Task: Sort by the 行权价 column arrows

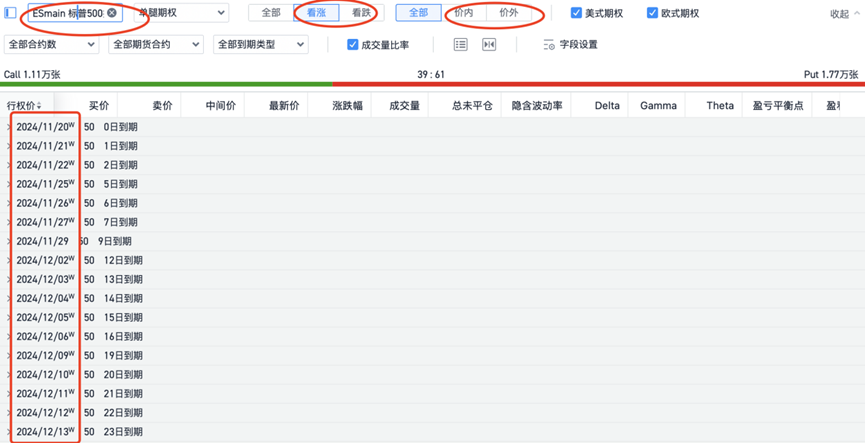Action: point(39,105)
